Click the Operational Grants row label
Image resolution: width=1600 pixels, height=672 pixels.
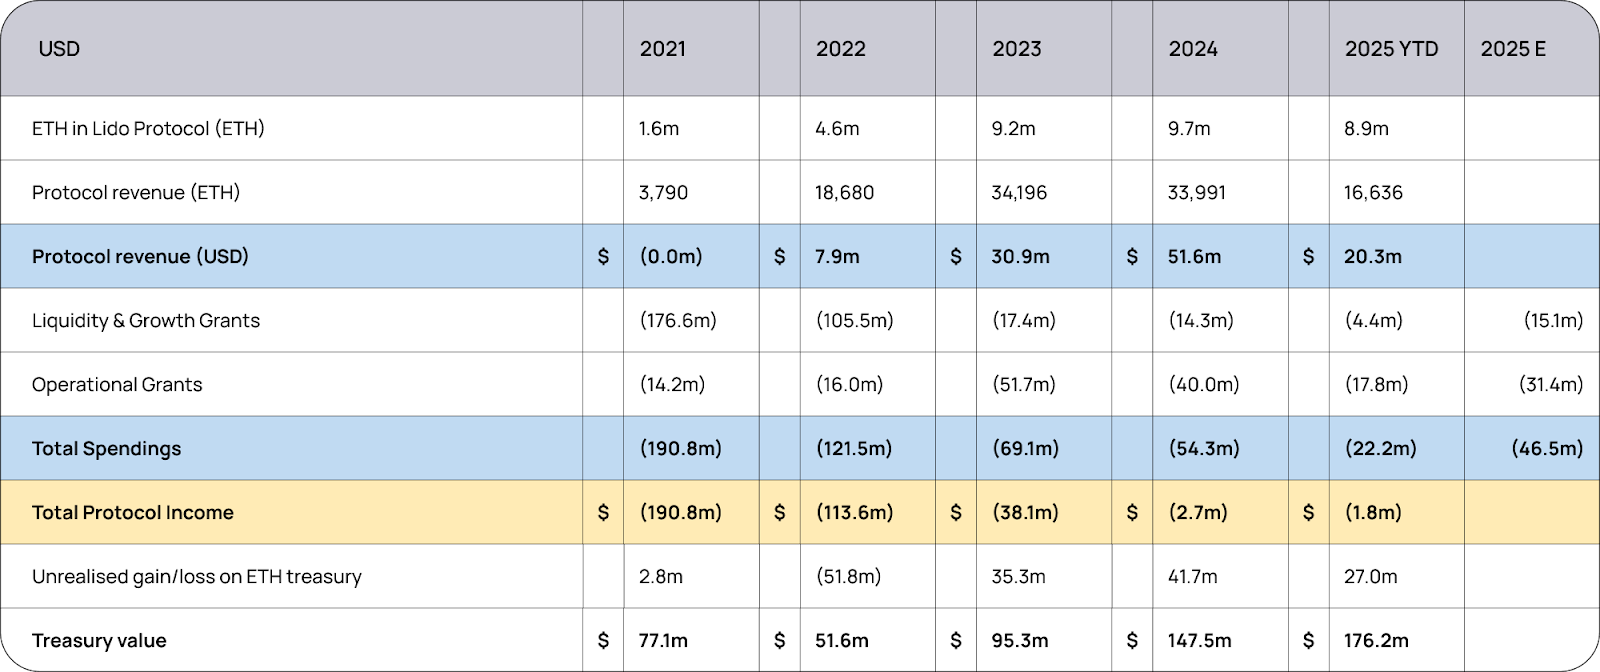click(x=117, y=384)
